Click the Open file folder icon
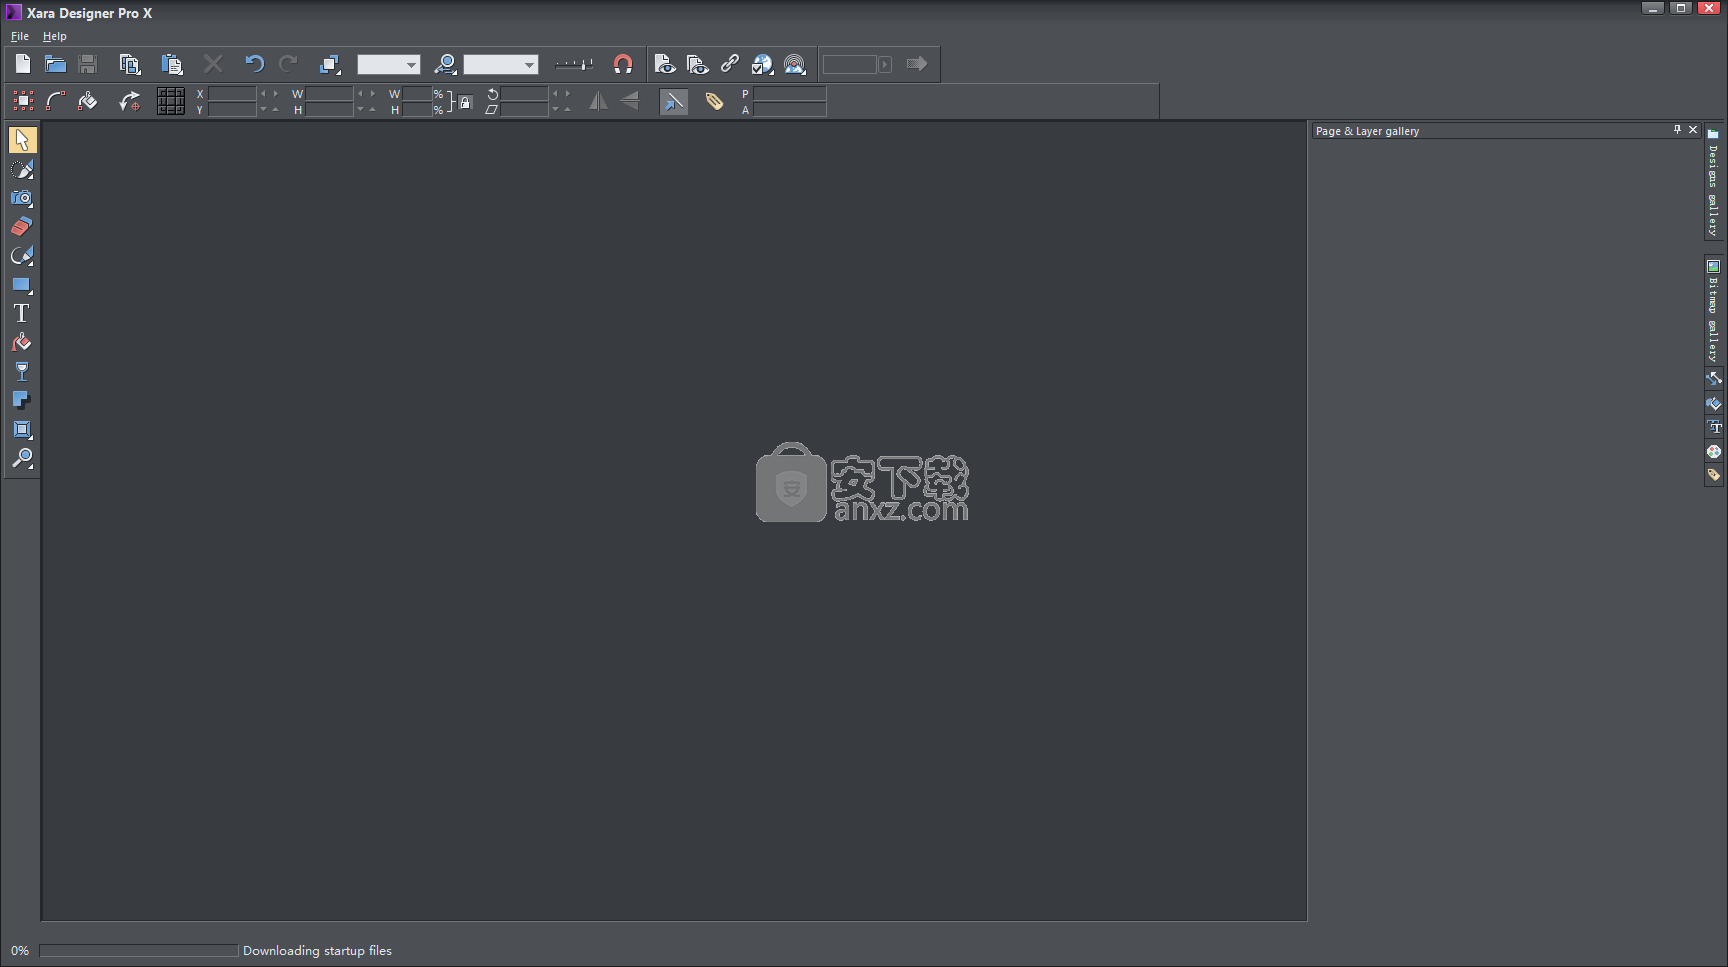This screenshot has height=967, width=1728. coord(55,64)
